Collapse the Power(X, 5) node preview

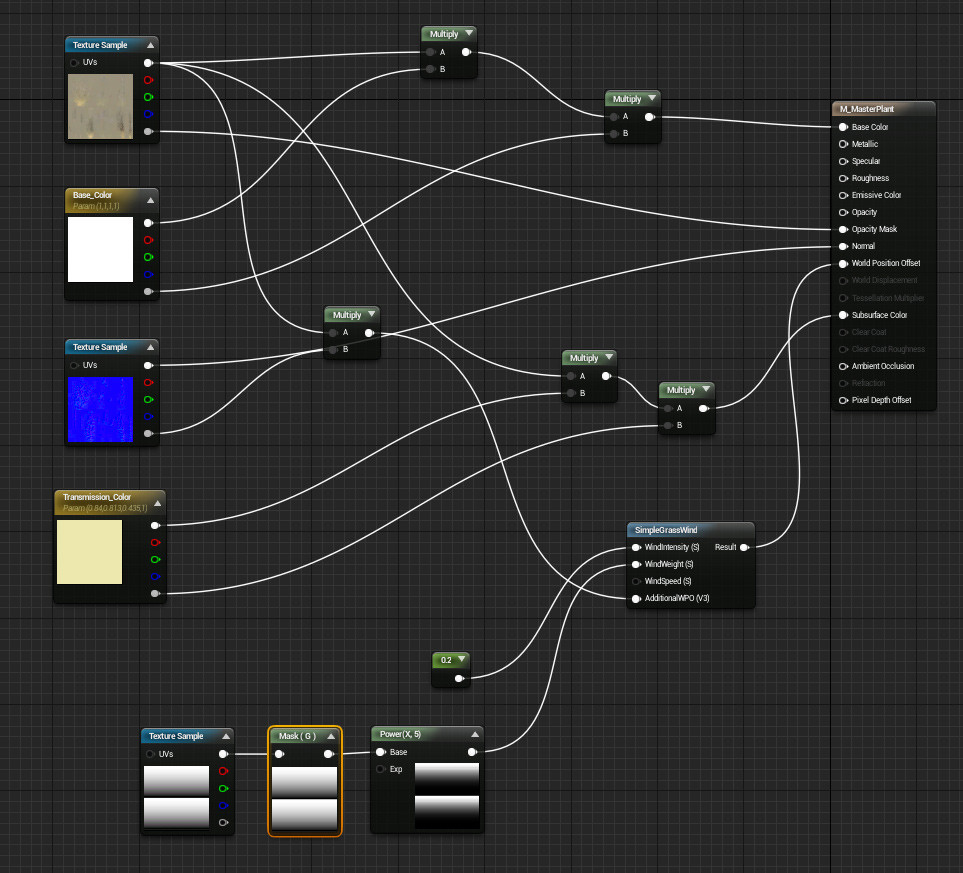pyautogui.click(x=475, y=734)
